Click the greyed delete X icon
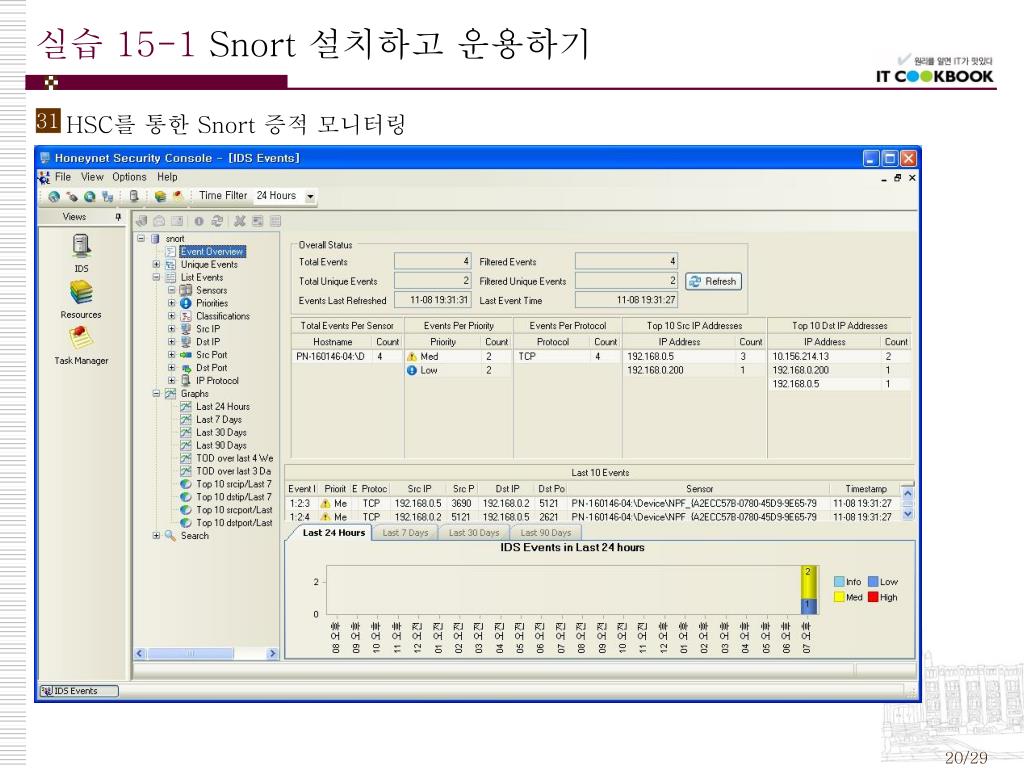 point(240,221)
